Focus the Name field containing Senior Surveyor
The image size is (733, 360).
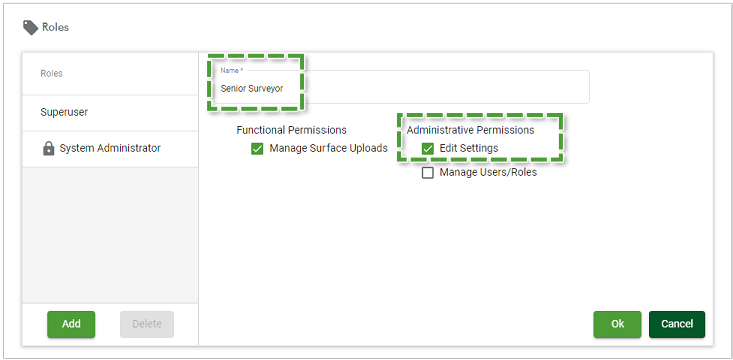pos(402,87)
